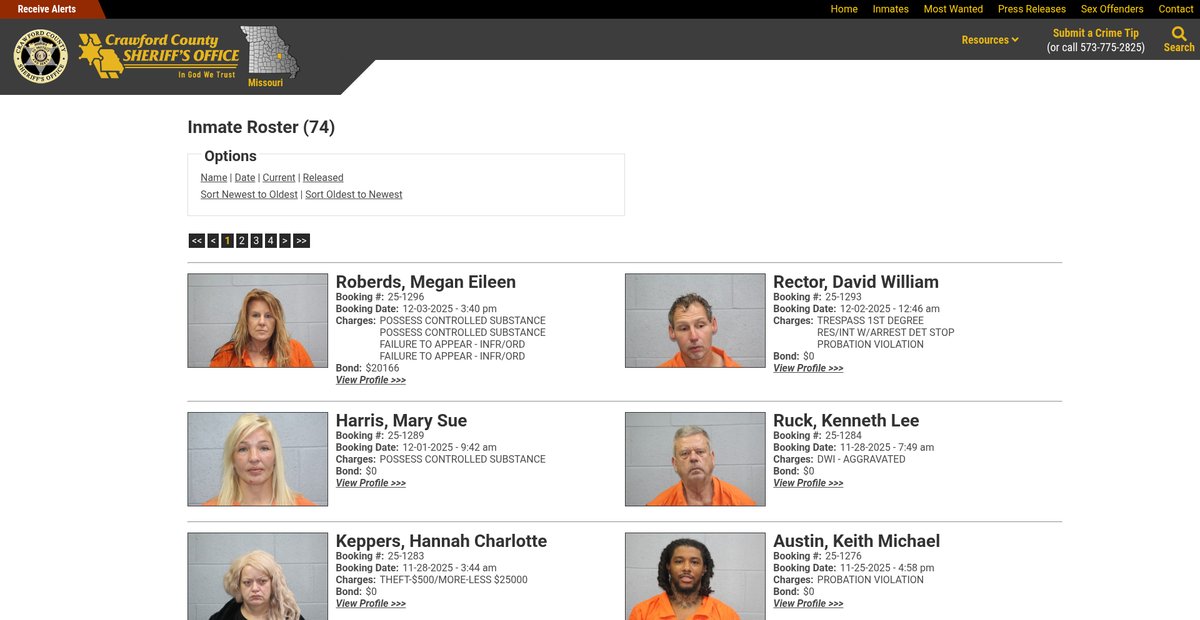Click the Missouri state map icon
The height and width of the screenshot is (620, 1200).
[269, 52]
